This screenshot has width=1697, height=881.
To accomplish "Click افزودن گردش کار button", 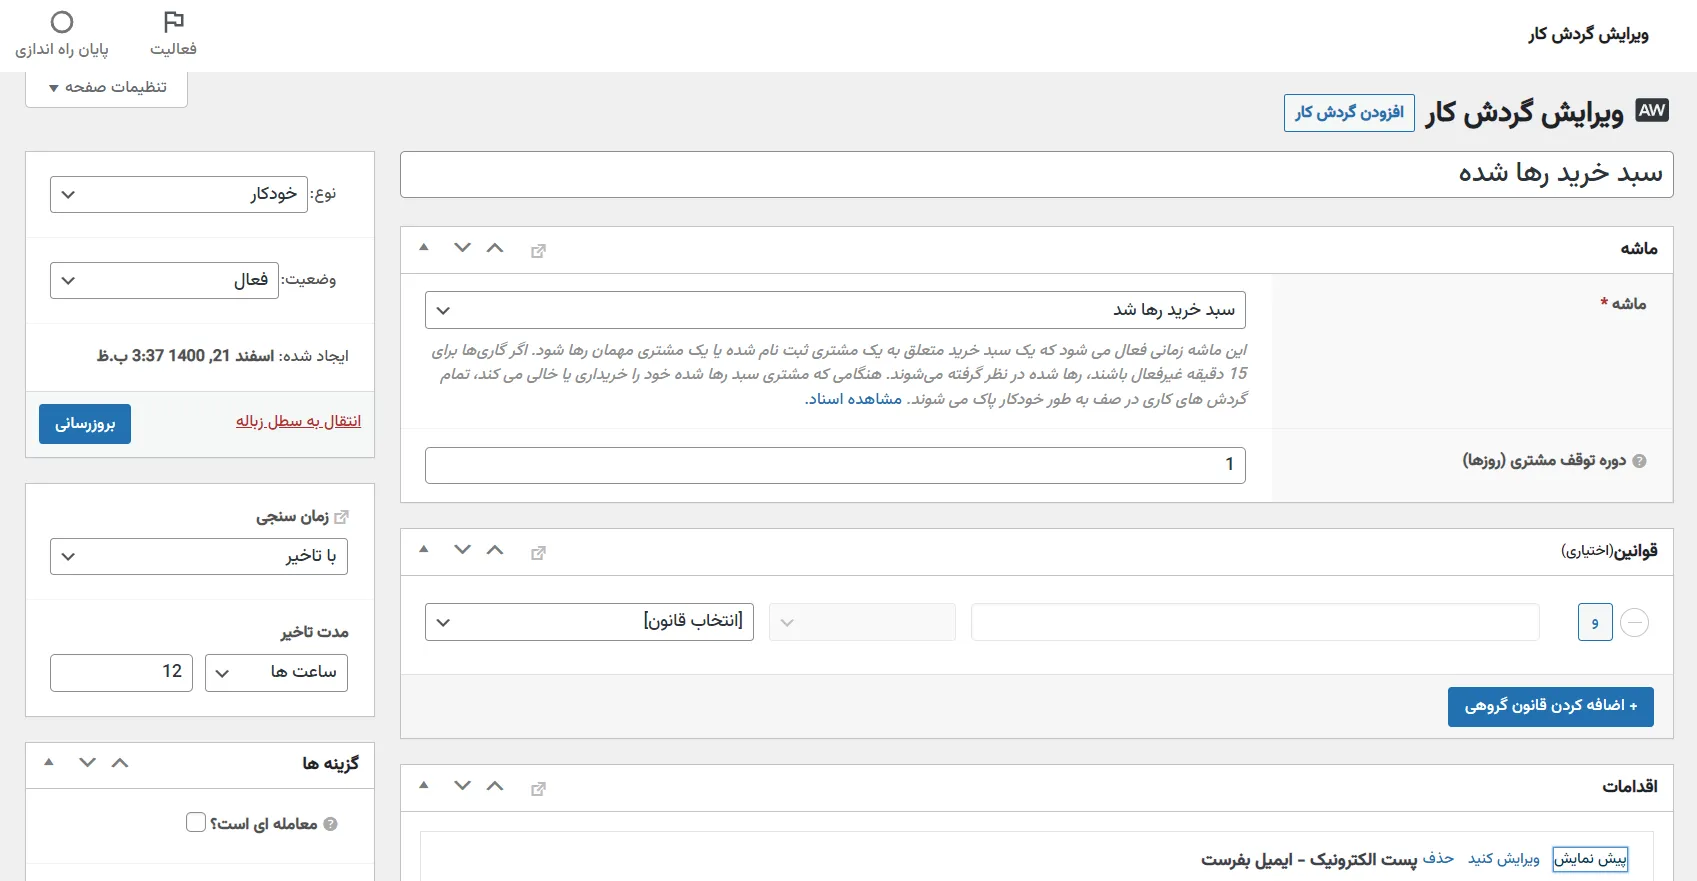I will [1349, 112].
